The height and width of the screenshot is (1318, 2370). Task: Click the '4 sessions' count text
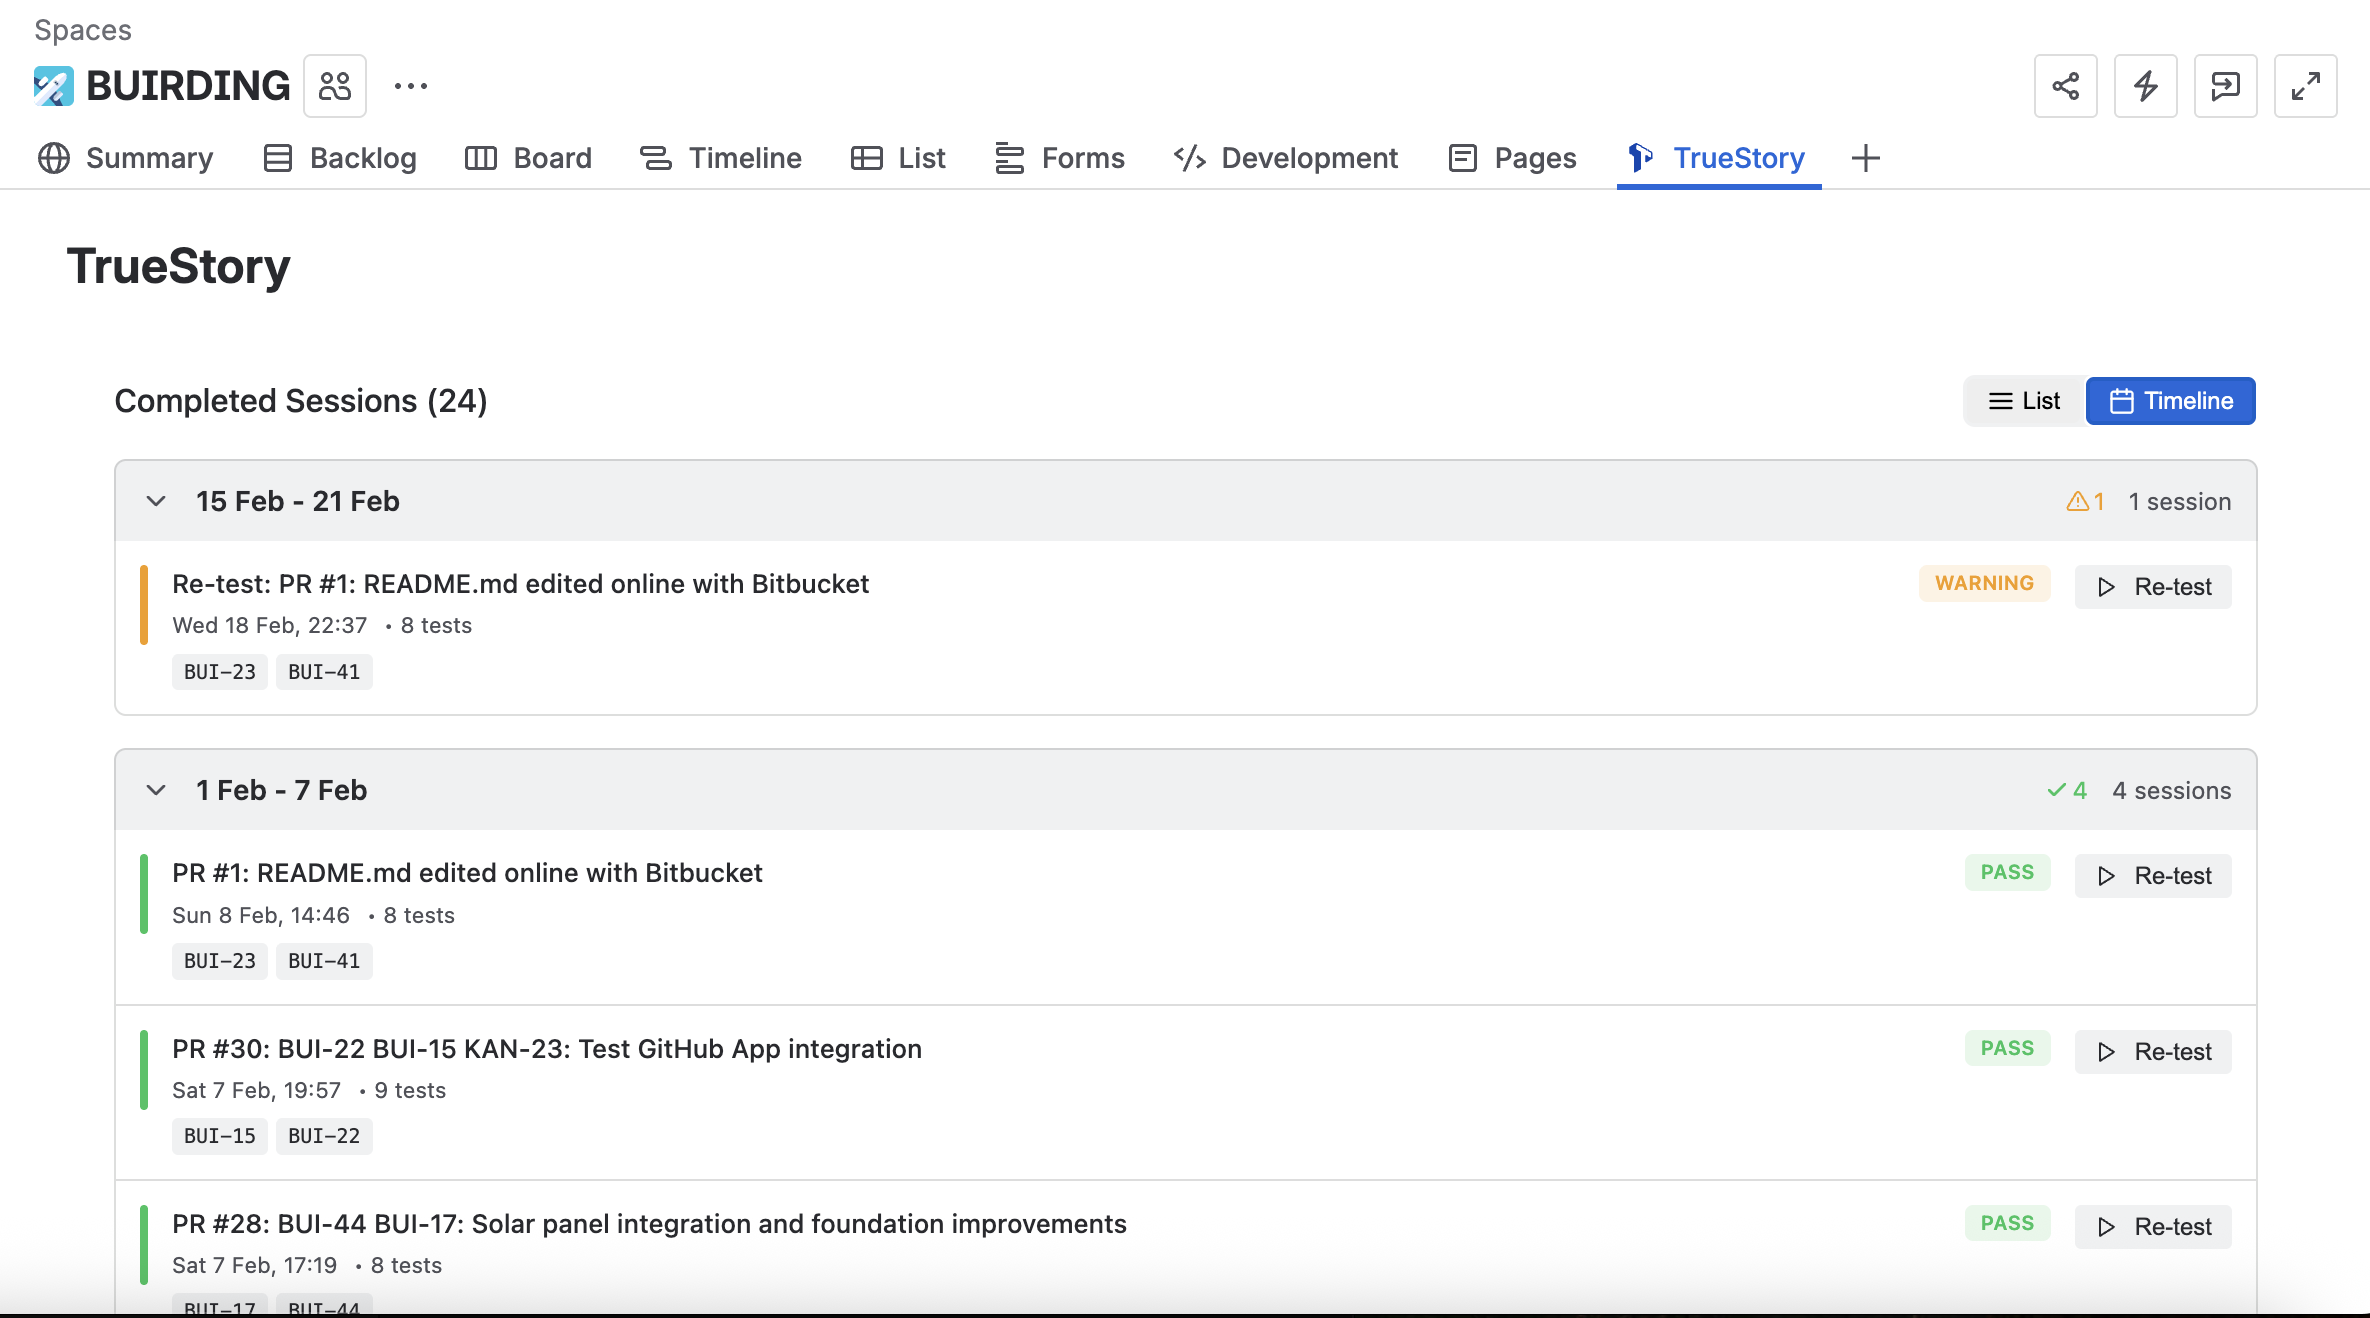[x=2171, y=790]
